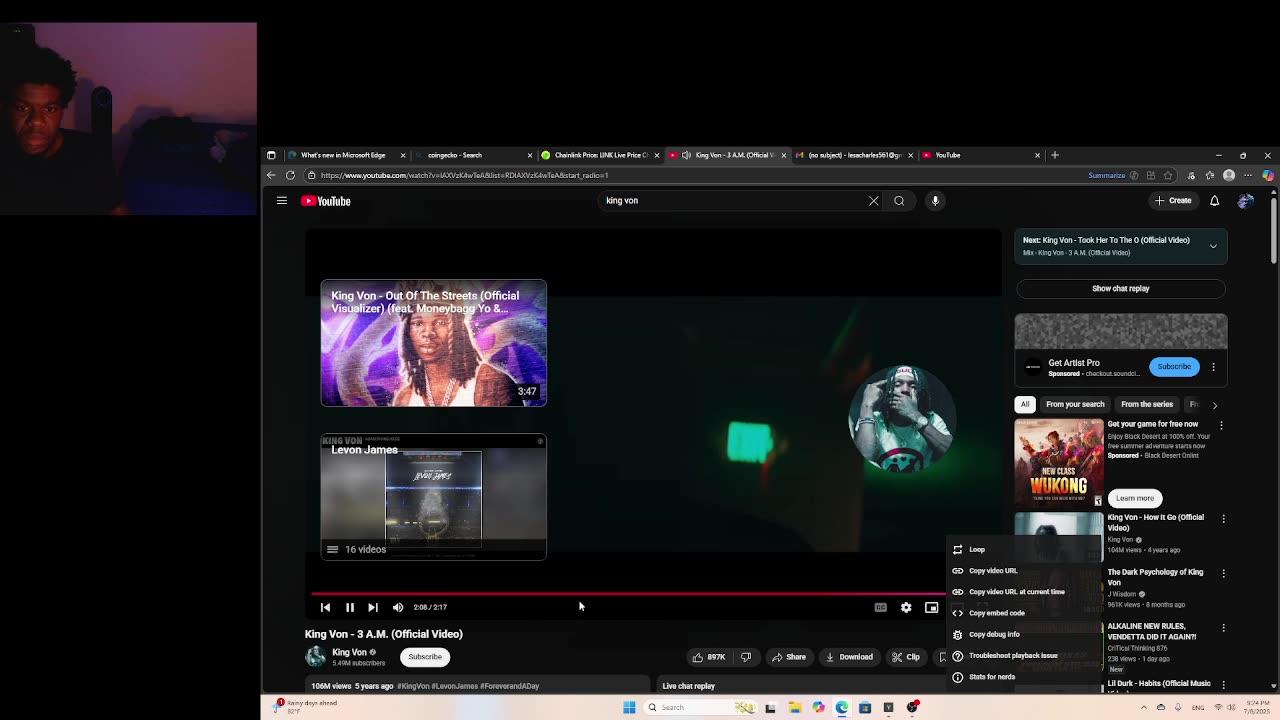
Task: Download the video
Action: pos(849,657)
